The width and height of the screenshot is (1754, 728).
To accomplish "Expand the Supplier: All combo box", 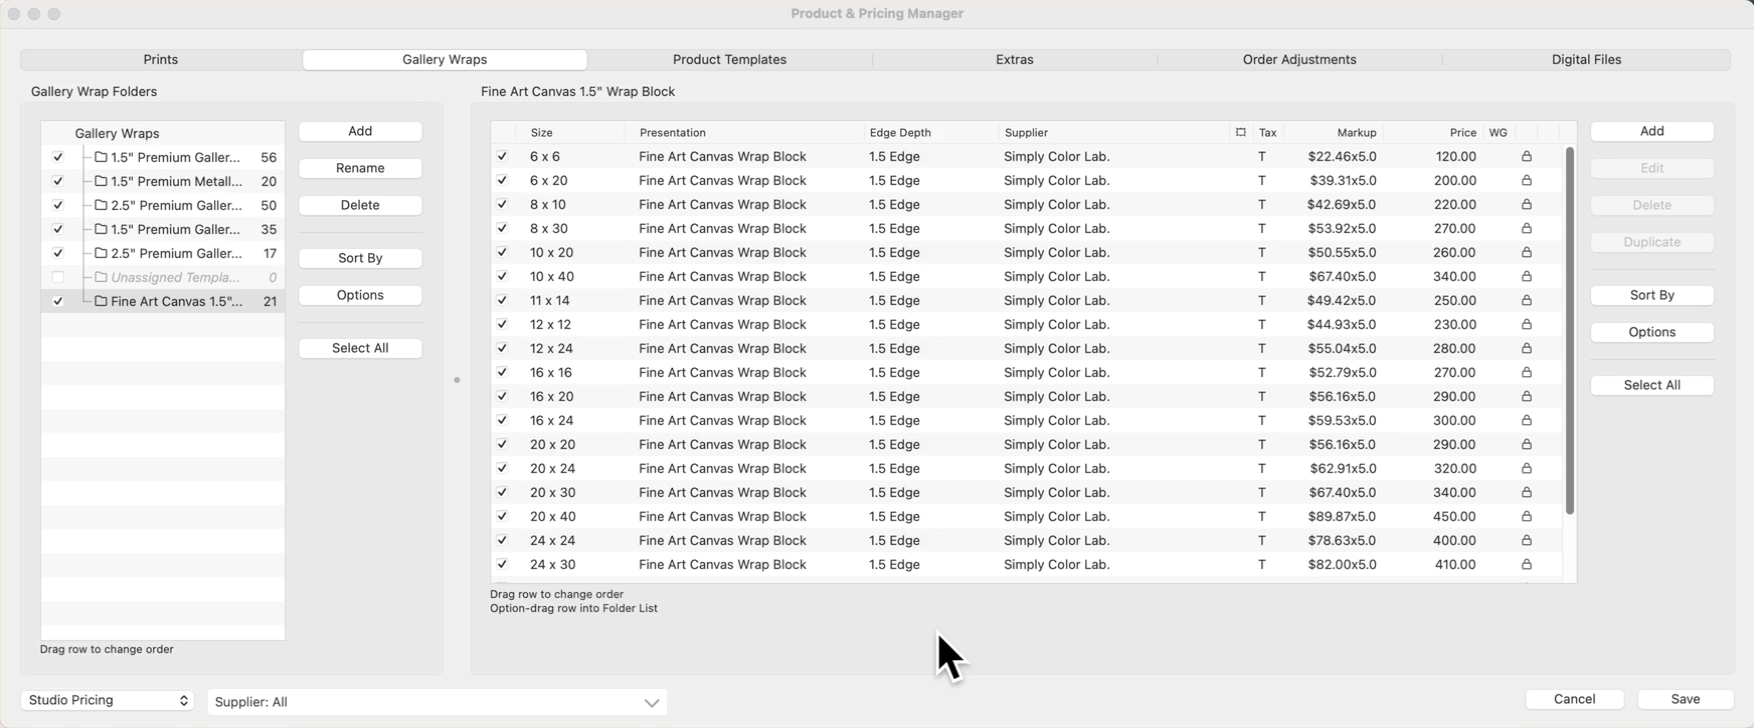I will pos(651,702).
